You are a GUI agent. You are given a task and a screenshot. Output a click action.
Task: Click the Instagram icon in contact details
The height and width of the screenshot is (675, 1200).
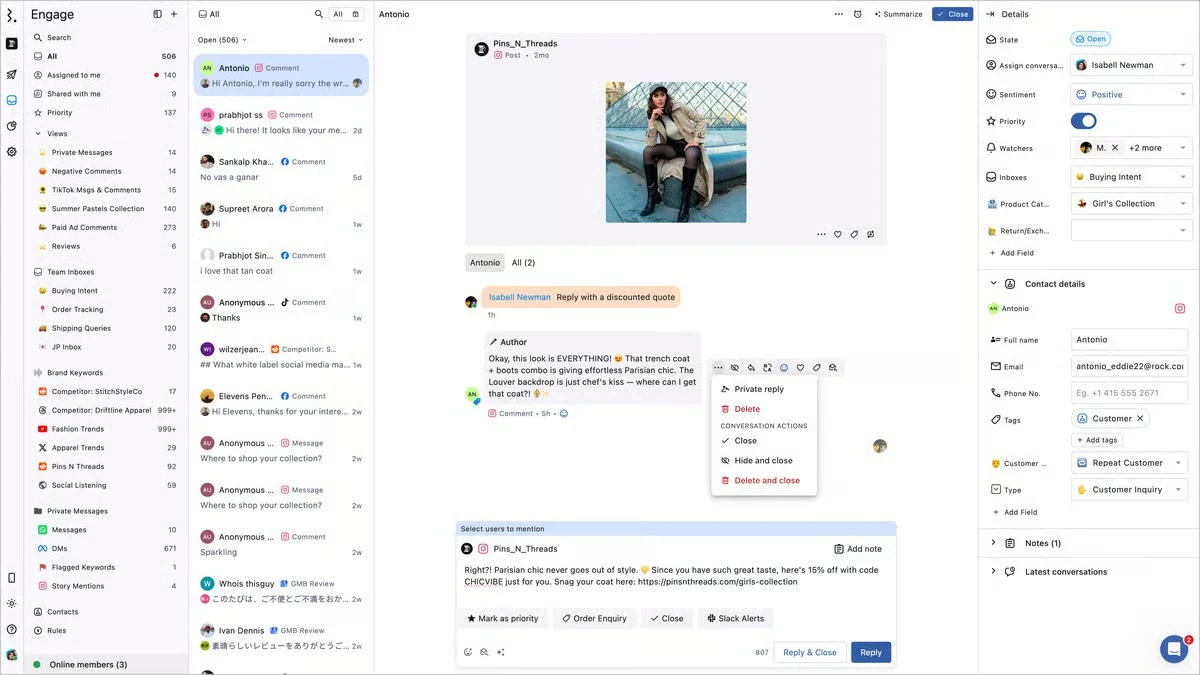1180,309
